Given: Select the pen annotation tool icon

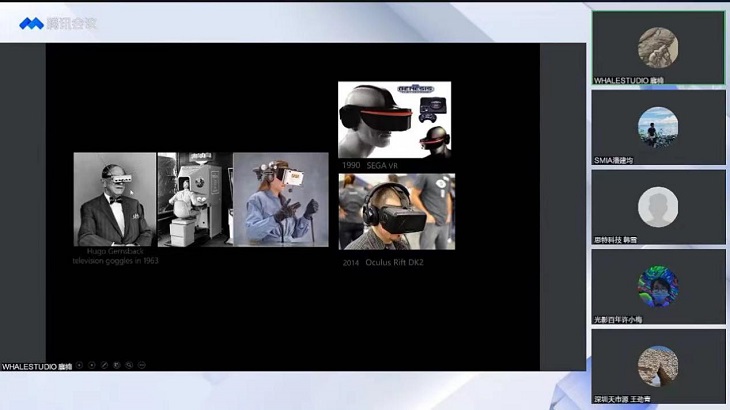Looking at the screenshot, I should [104, 365].
